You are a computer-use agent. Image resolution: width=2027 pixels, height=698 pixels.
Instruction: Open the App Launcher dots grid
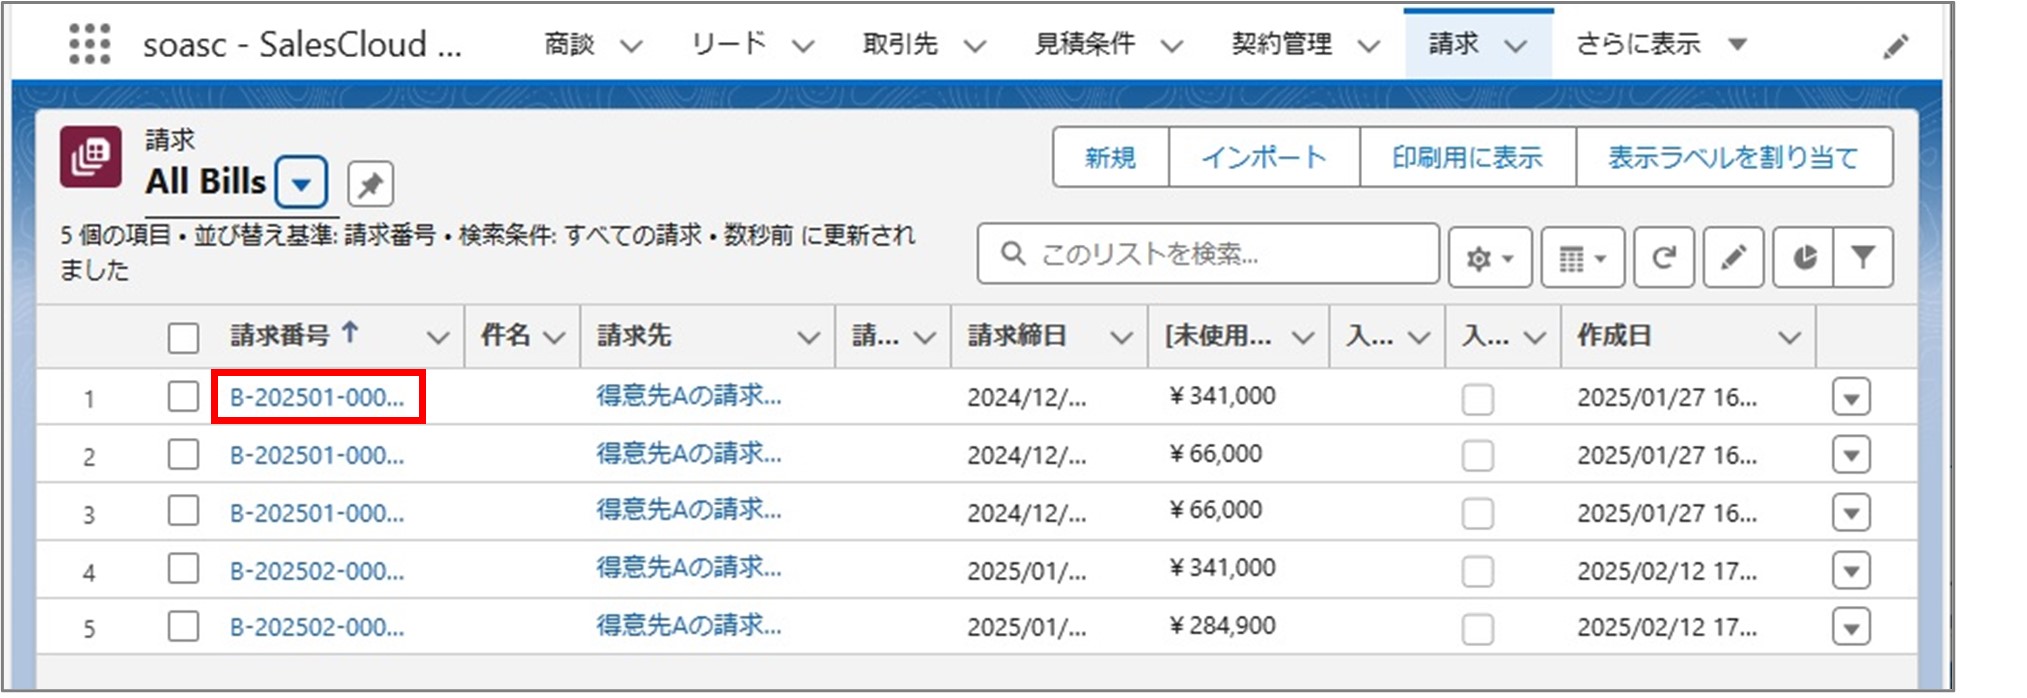click(89, 44)
